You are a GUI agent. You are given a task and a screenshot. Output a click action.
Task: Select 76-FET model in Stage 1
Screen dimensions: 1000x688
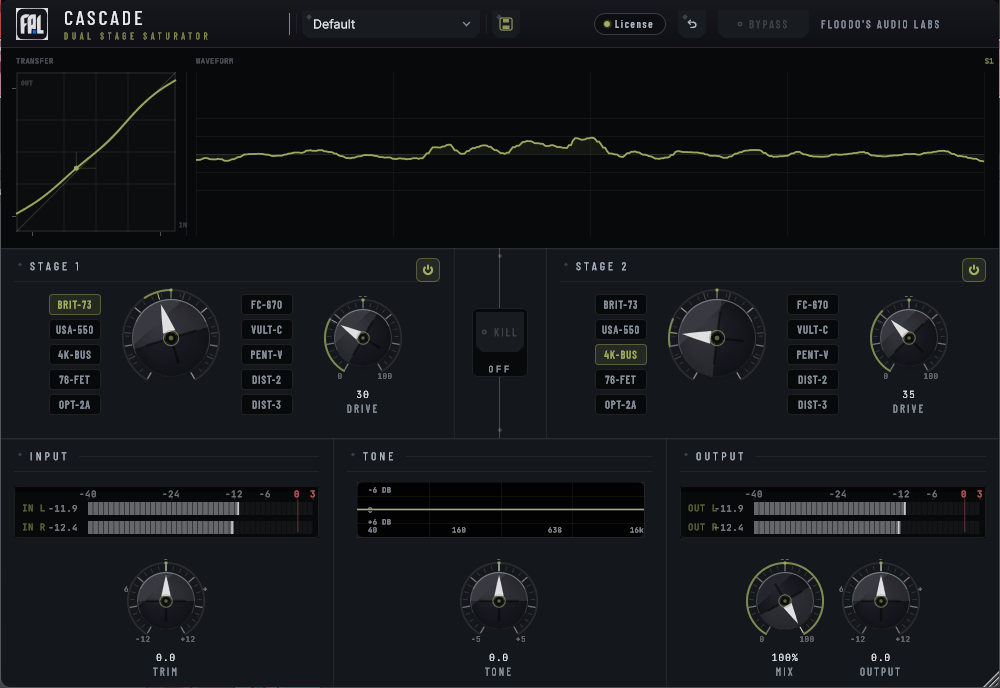[x=75, y=379]
